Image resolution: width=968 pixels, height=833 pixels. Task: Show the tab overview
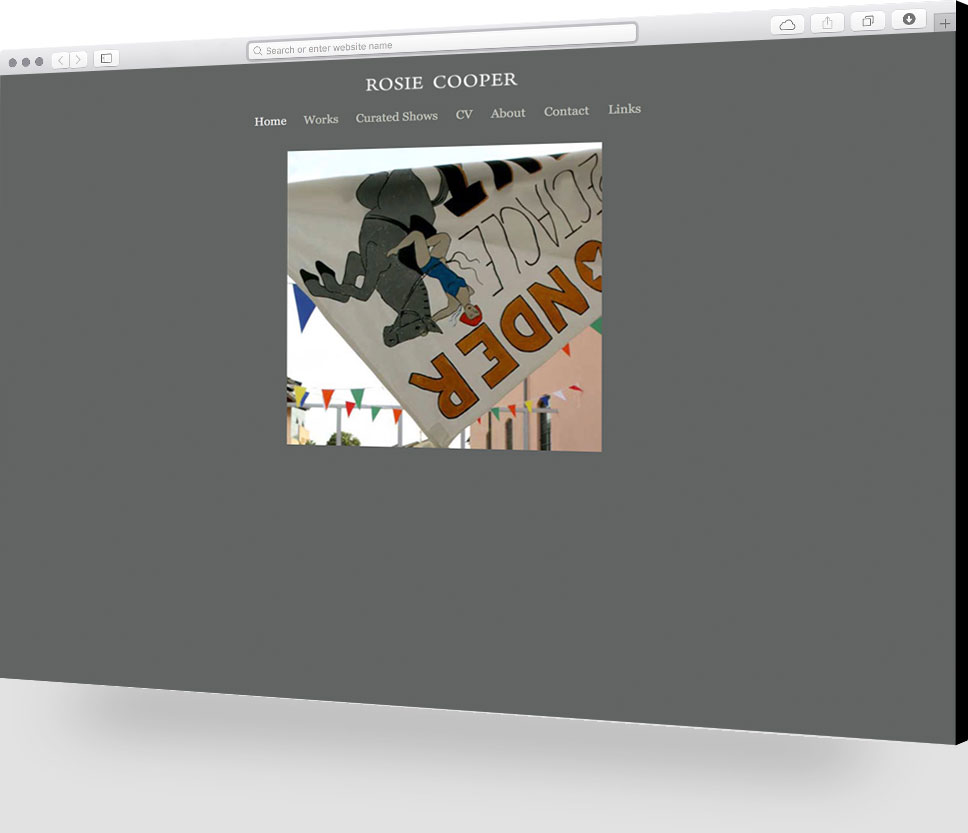coord(868,21)
